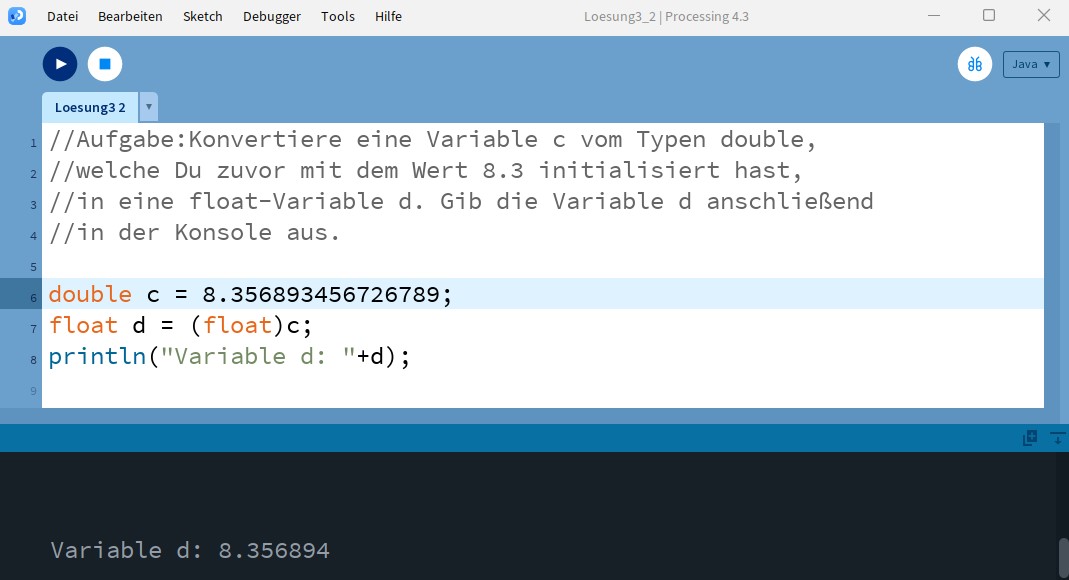Maximize the Processing window
The width and height of the screenshot is (1069, 580).
988,15
